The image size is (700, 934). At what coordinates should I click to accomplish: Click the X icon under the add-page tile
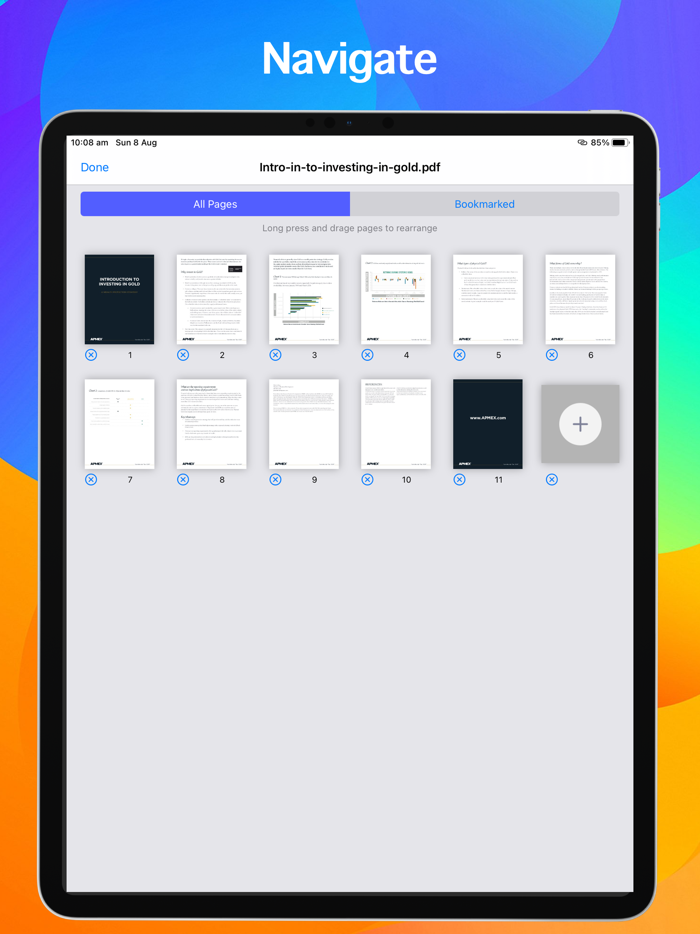552,480
